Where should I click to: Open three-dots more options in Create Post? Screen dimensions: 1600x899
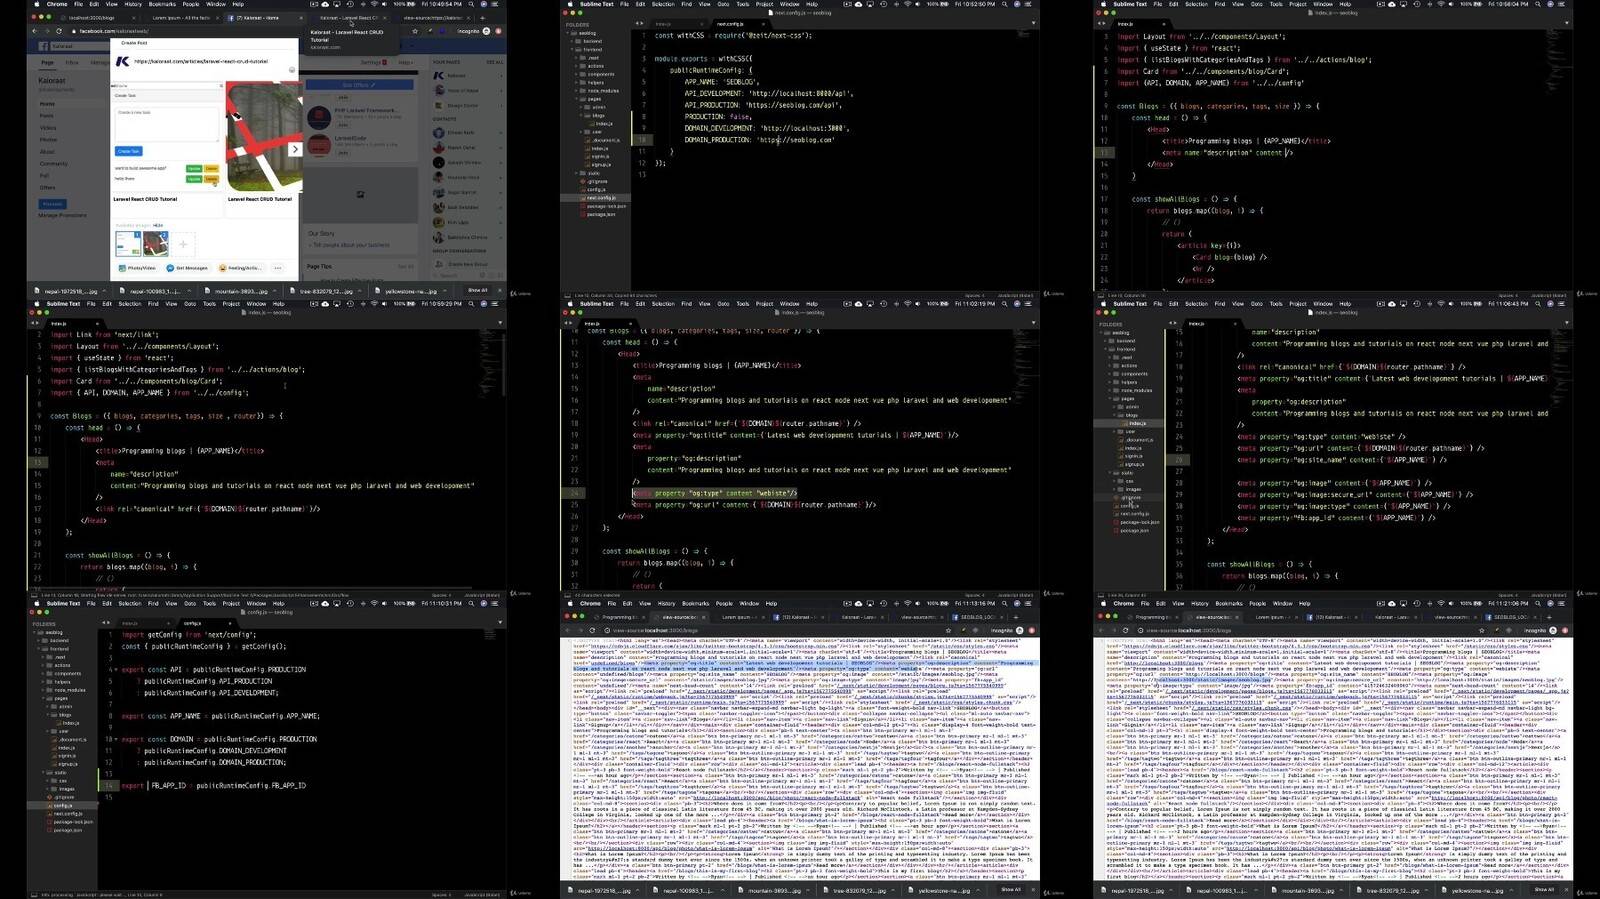(278, 268)
